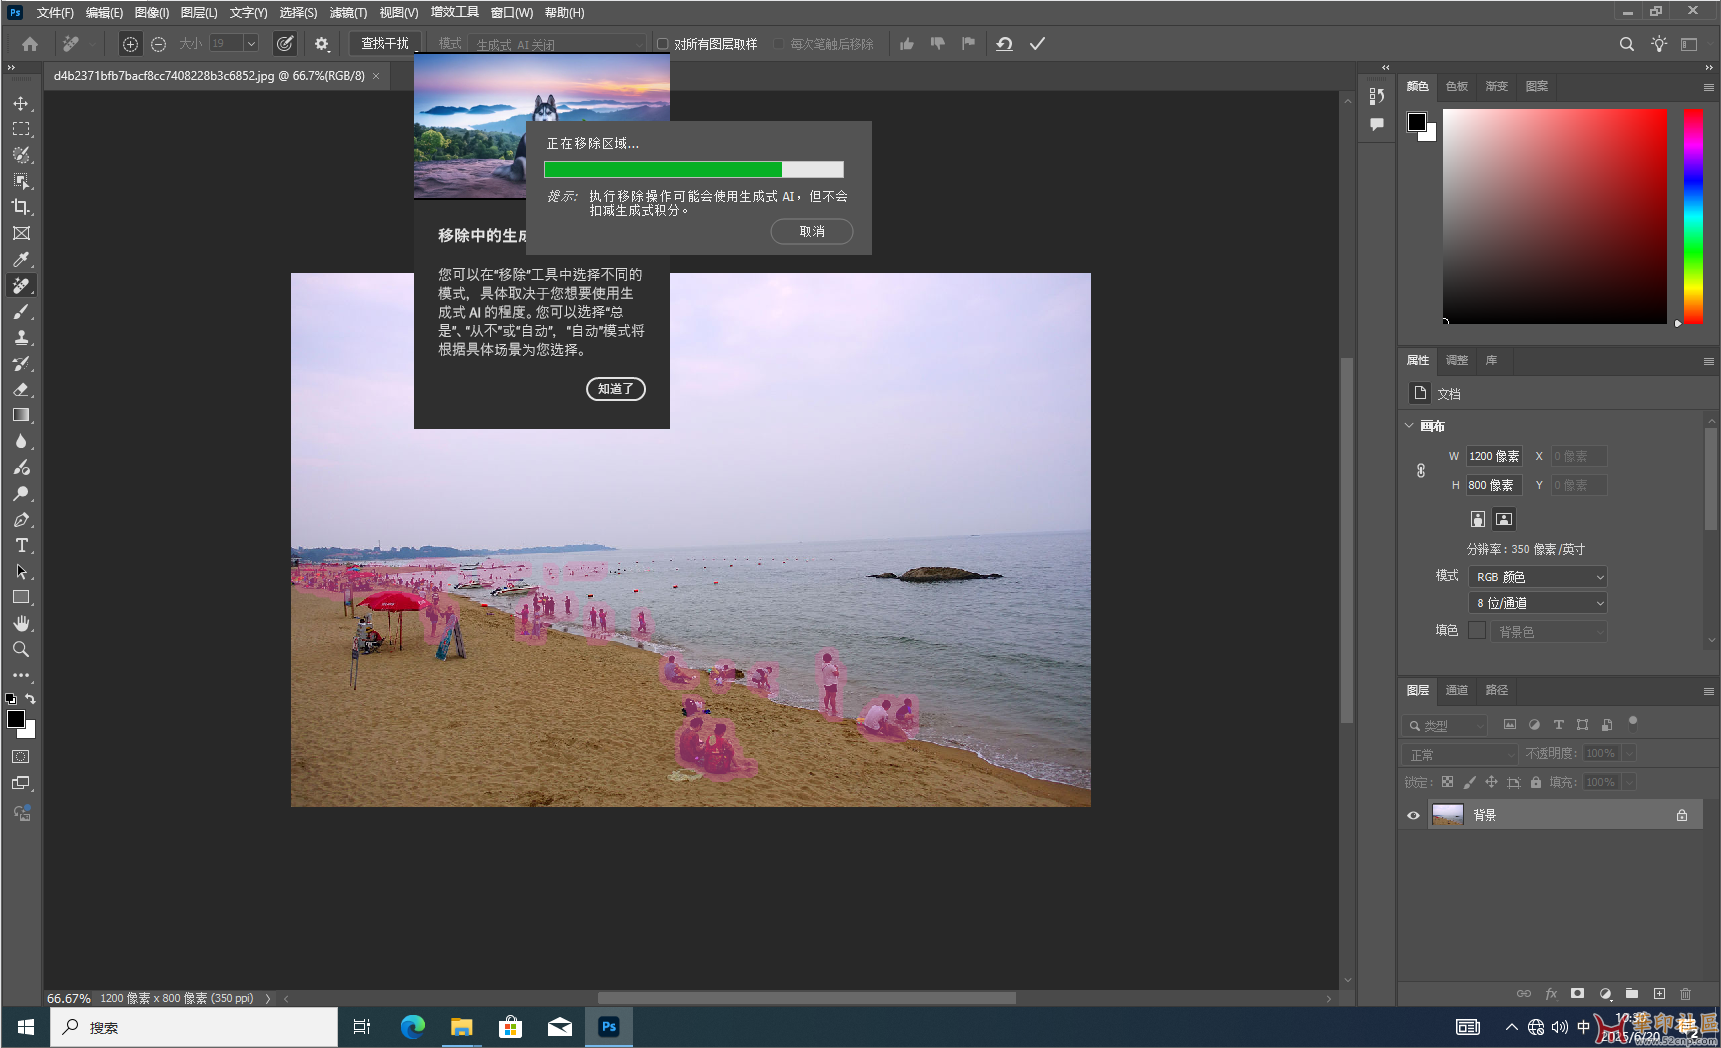This screenshot has height=1048, width=1721.
Task: Toggle the width-height link chain icon
Action: click(x=1421, y=470)
